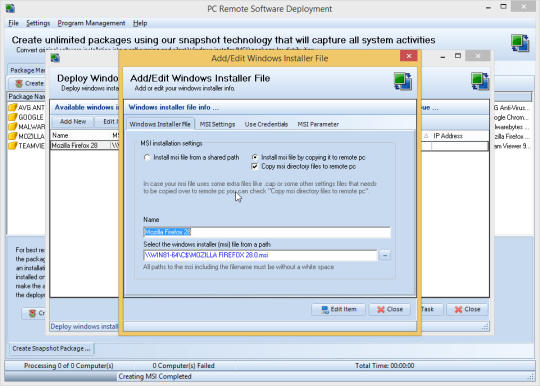Click the Edit Item button
Screen dimensions: 540x386
point(339,309)
